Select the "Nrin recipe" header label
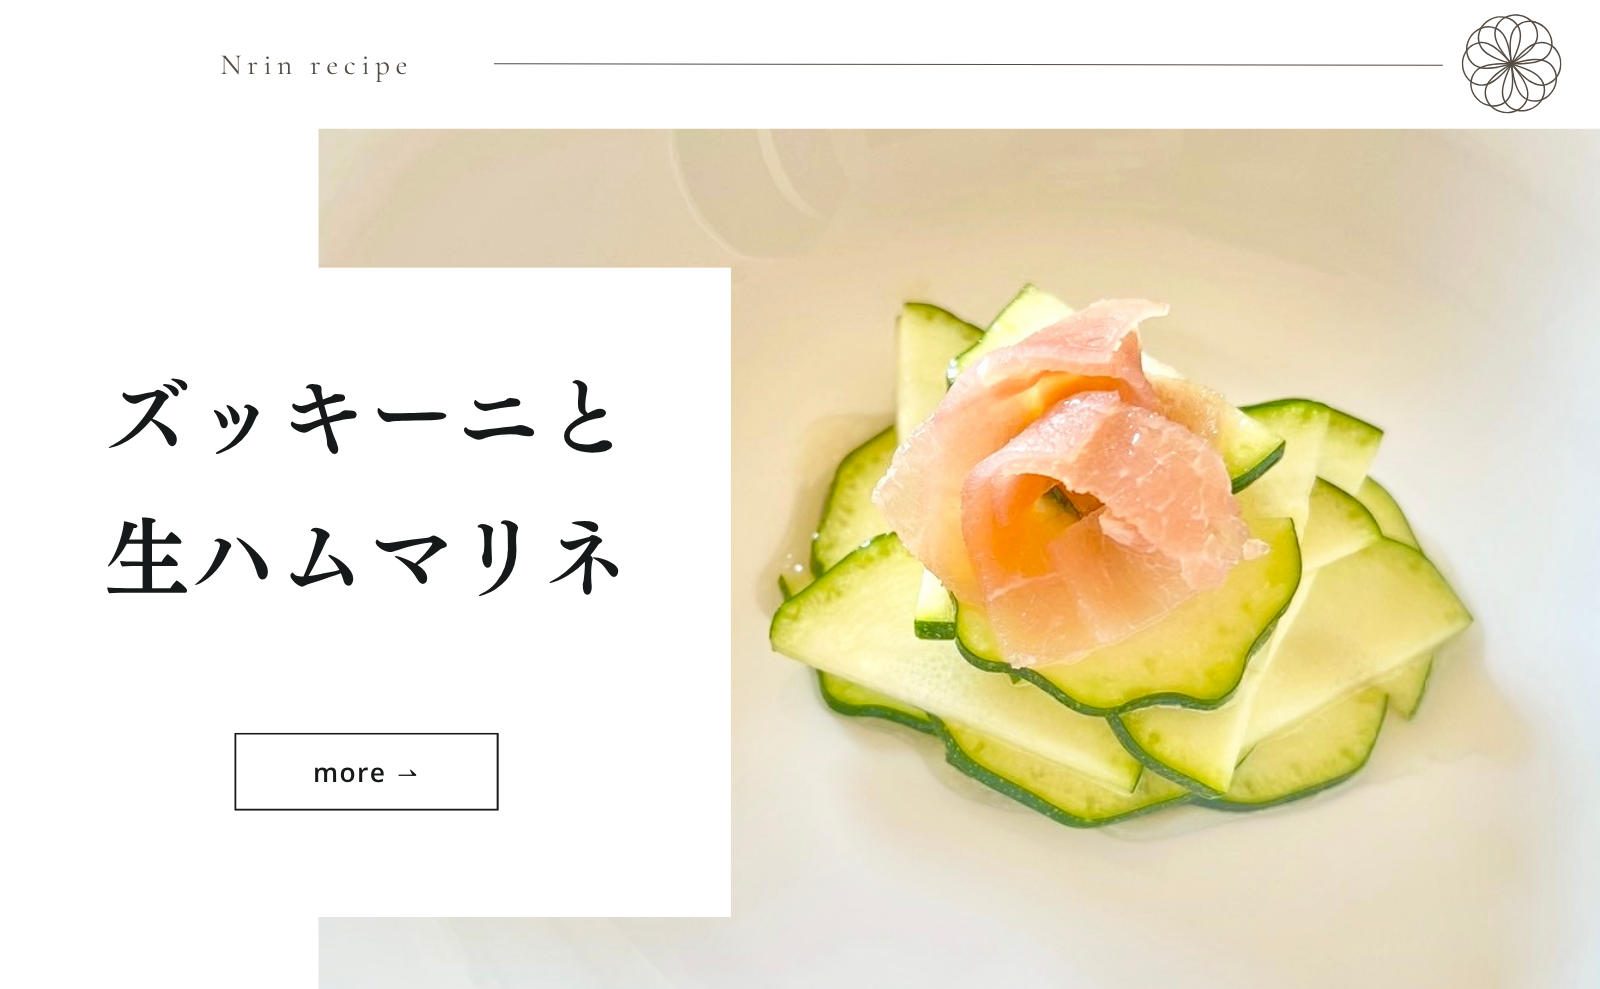Image resolution: width=1600 pixels, height=989 pixels. (x=315, y=66)
